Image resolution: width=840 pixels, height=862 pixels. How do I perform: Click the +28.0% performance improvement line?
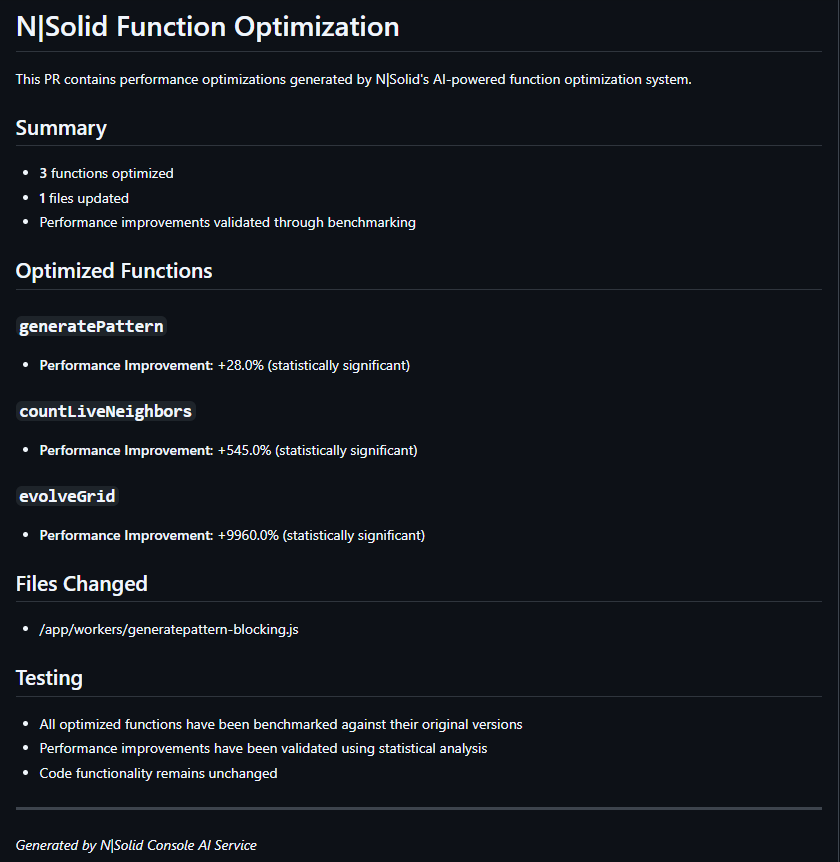point(224,365)
